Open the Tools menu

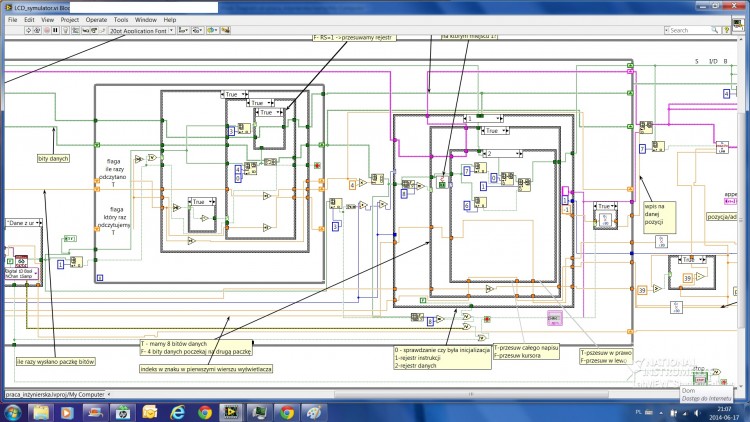[x=121, y=20]
